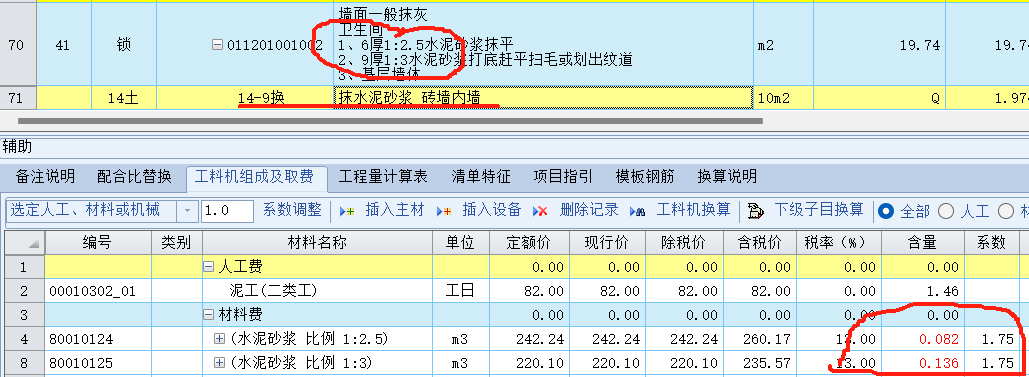The width and height of the screenshot is (1029, 377).
Task: Click the 含税价 column header
Action: pos(760,243)
